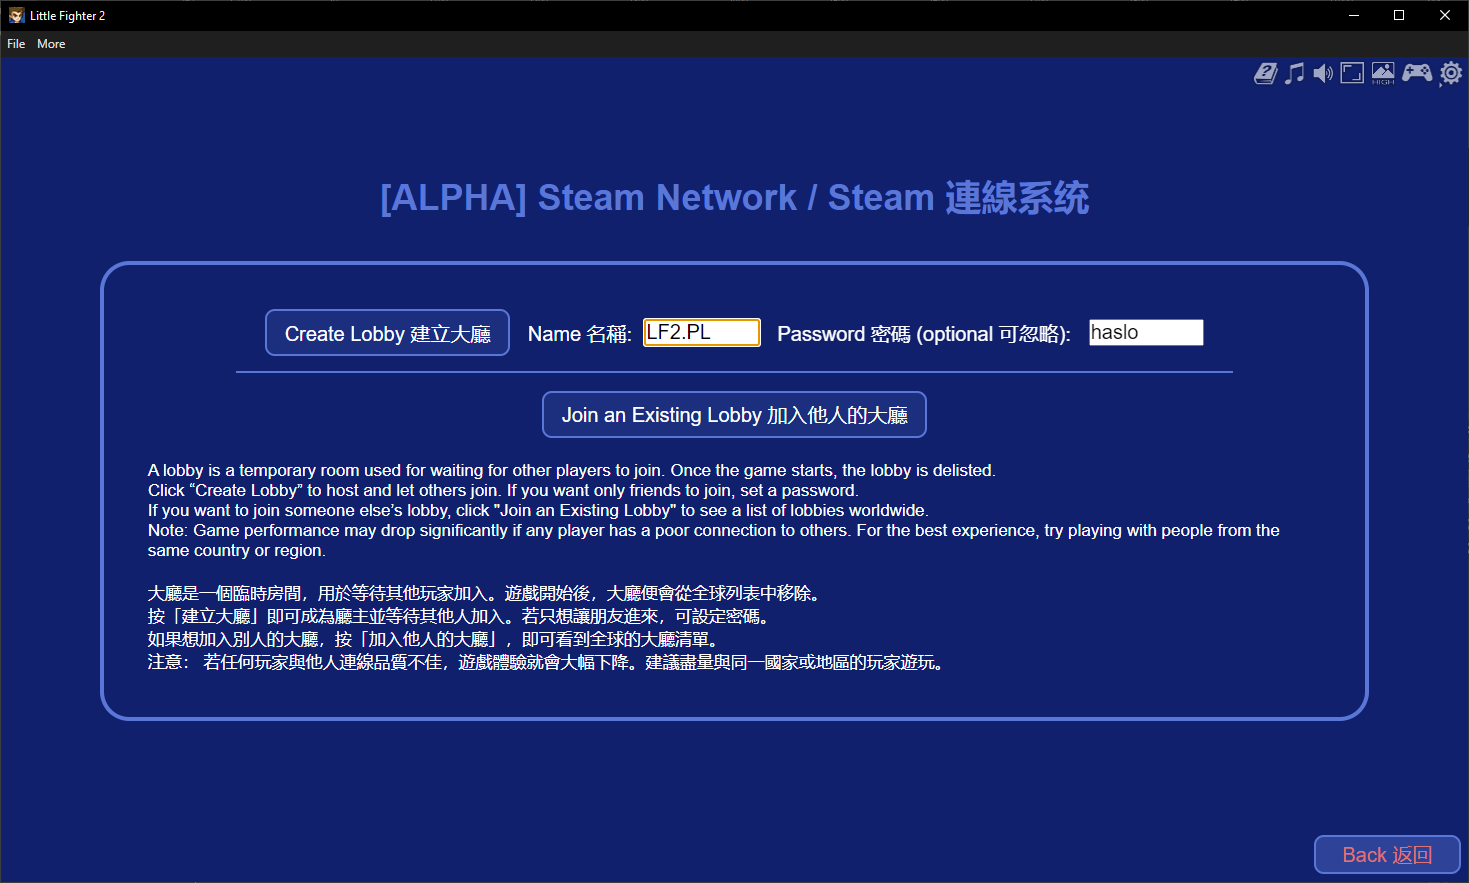
Task: Toggle fullscreen mode icon
Action: point(1352,73)
